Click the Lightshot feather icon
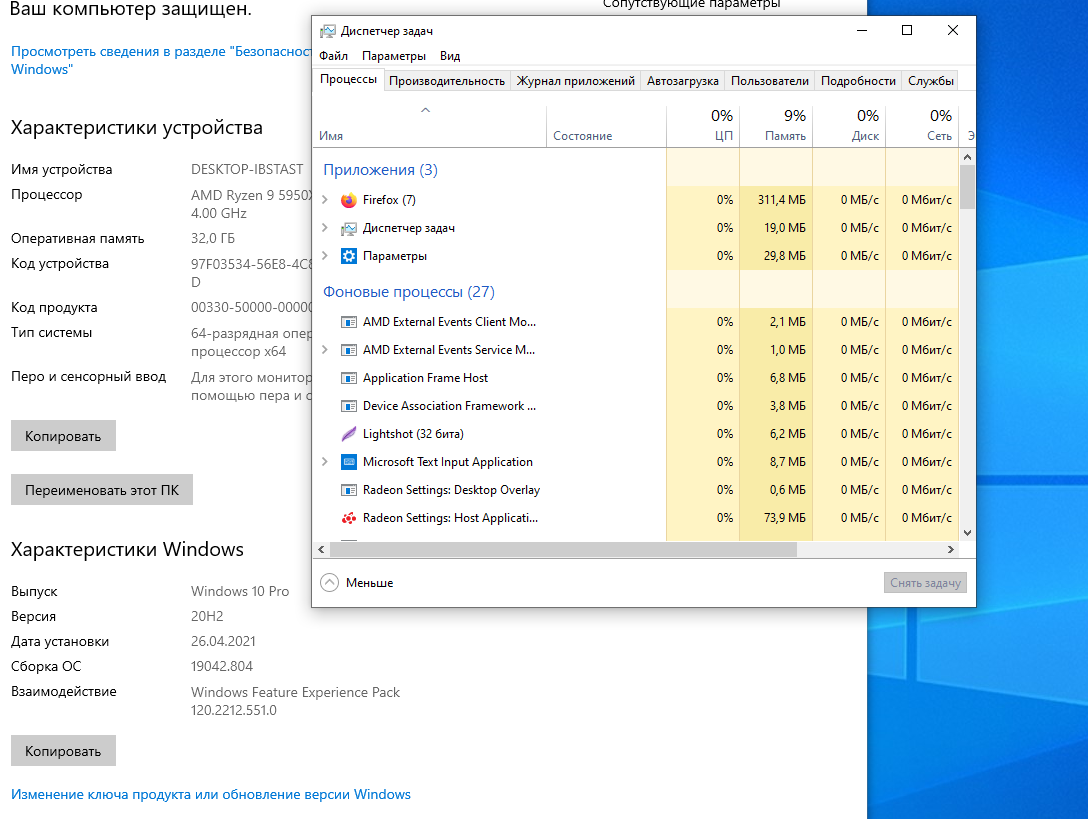The image size is (1088, 819). point(348,434)
